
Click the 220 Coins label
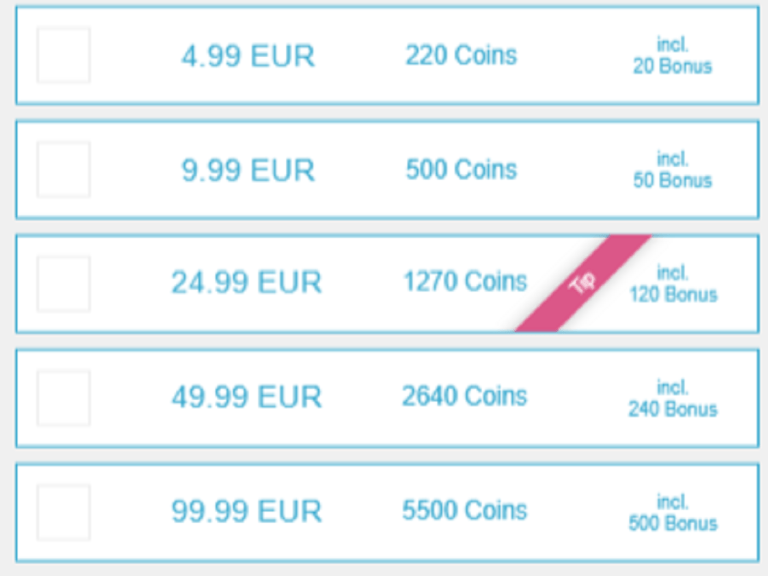pyautogui.click(x=461, y=55)
